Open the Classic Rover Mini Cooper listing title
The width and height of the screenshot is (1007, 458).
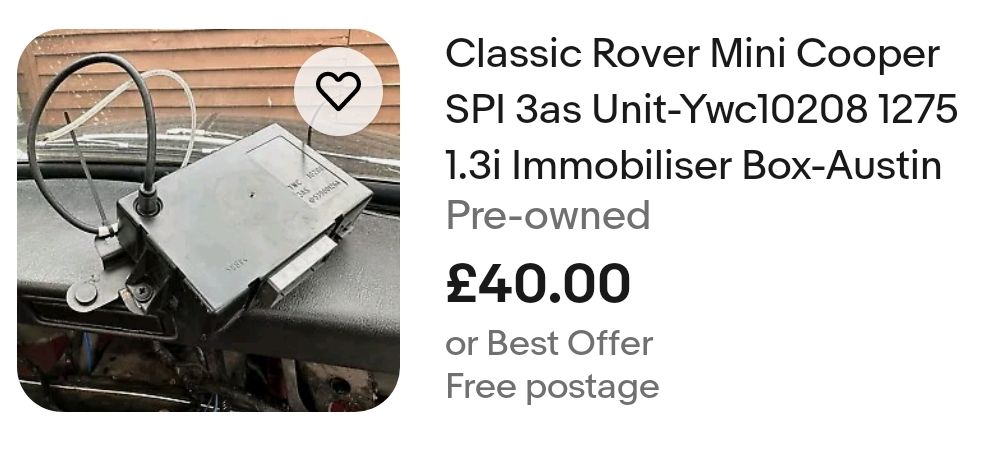(x=701, y=110)
